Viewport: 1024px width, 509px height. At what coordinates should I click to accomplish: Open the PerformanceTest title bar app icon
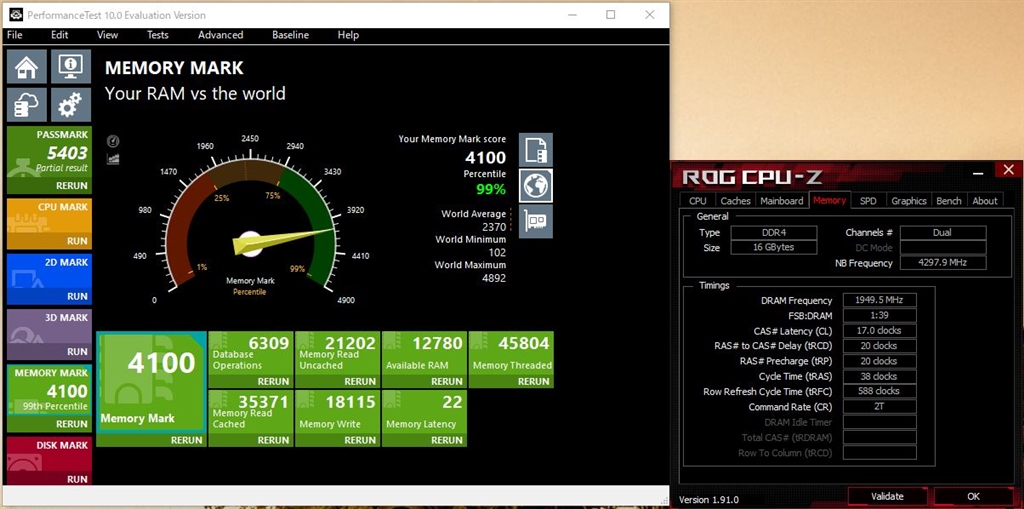16,14
